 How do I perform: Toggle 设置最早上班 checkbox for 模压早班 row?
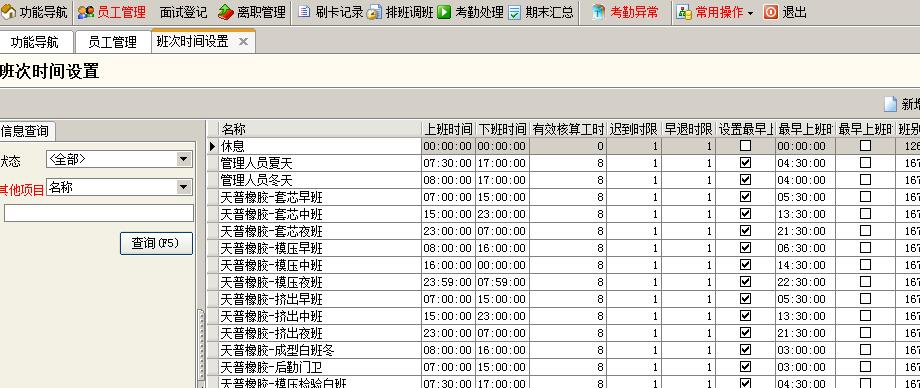coord(745,248)
